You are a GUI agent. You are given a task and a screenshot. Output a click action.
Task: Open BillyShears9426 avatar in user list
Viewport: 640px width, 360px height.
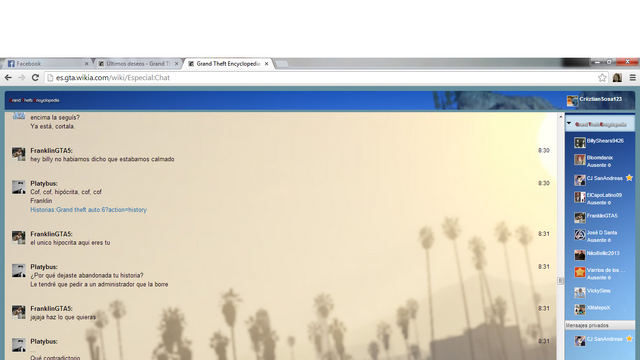click(x=580, y=142)
